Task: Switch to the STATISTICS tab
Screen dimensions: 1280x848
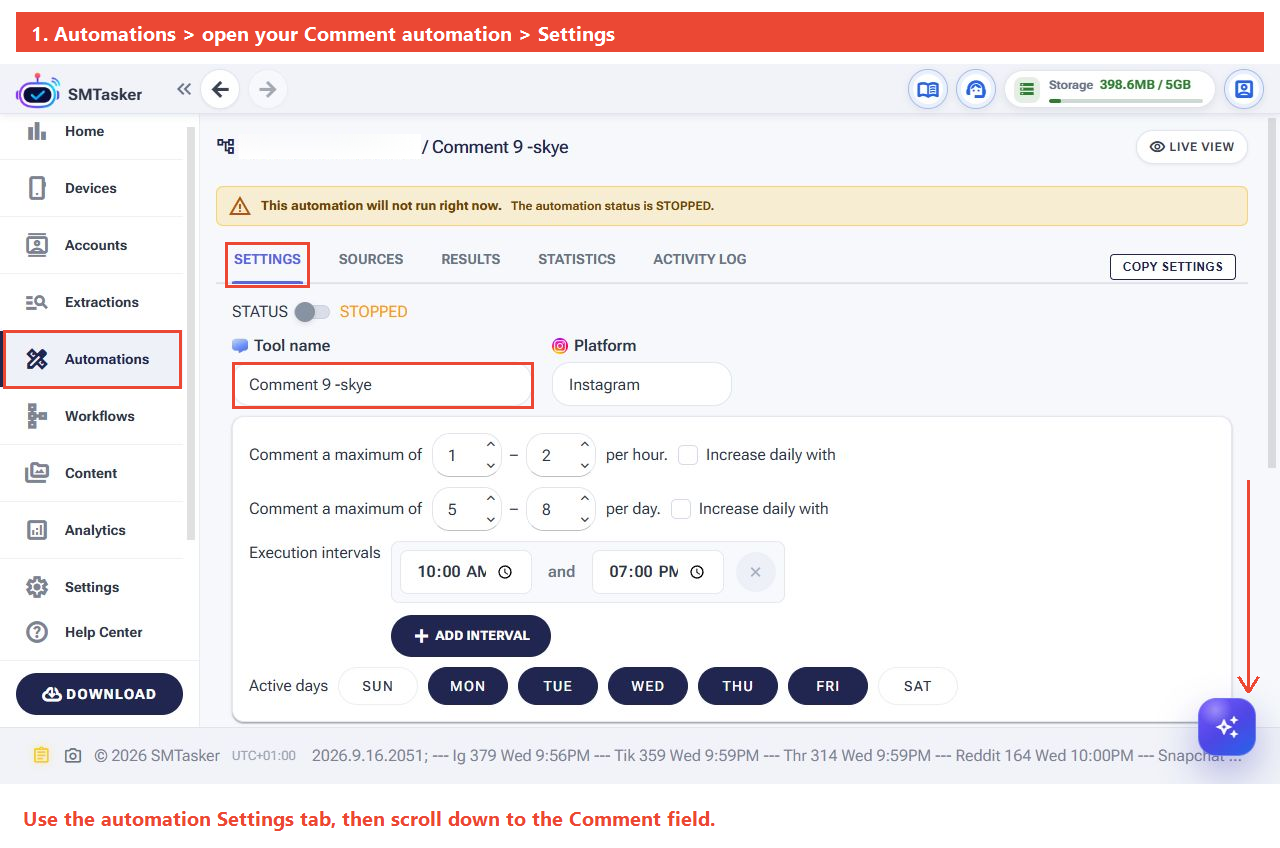Action: point(577,259)
